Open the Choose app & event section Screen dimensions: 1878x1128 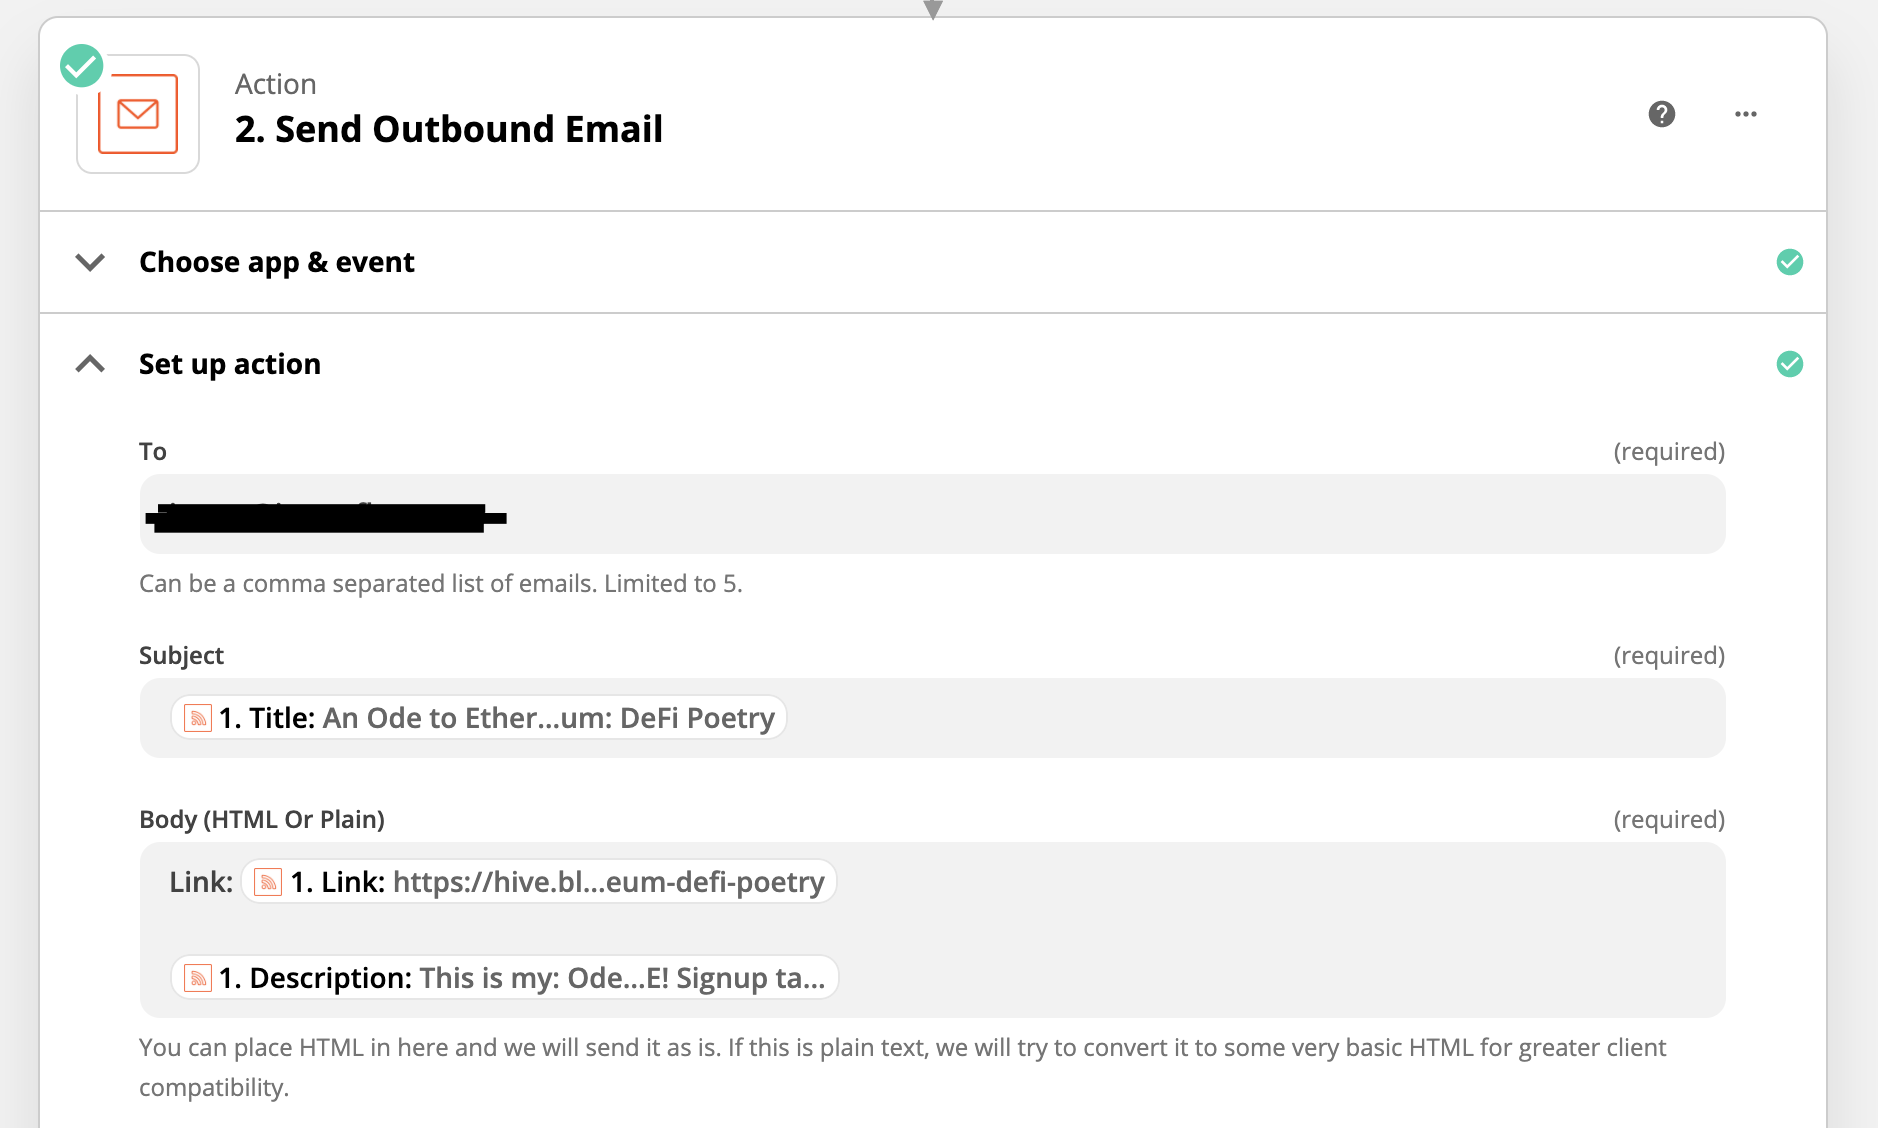pos(933,262)
